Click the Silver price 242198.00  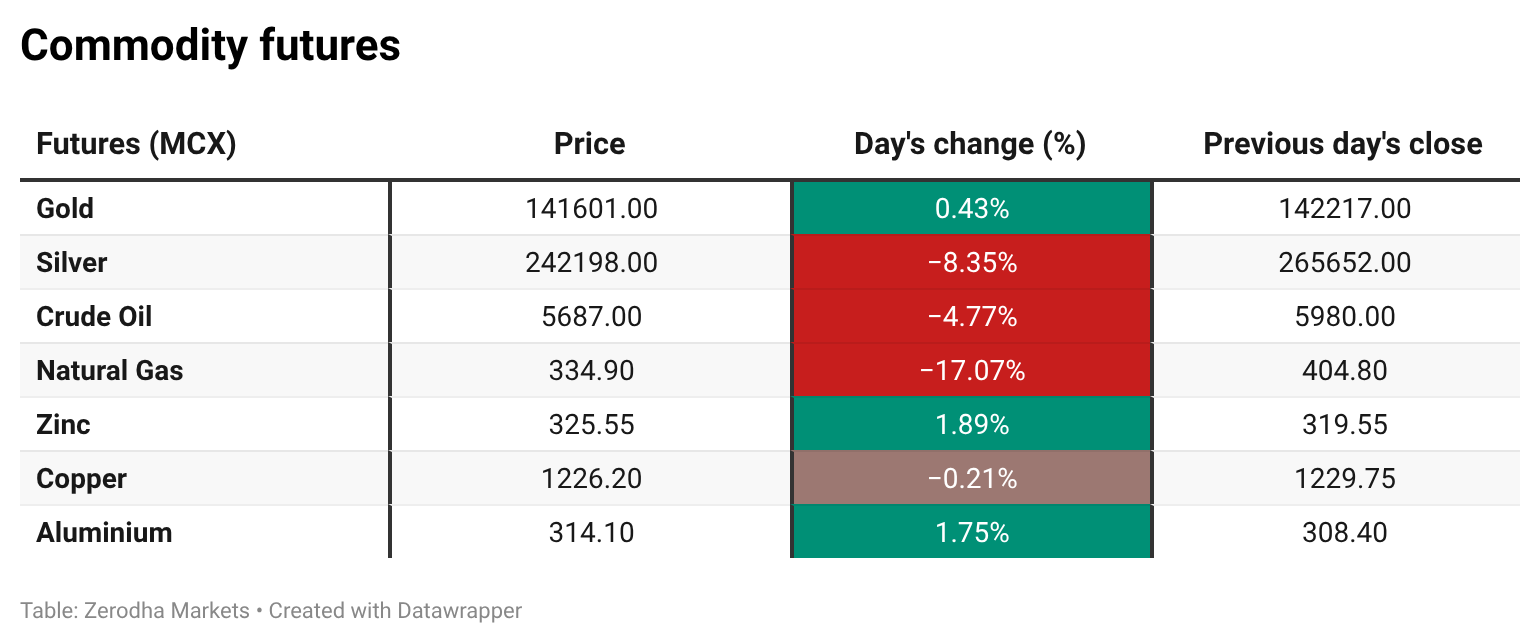591,263
